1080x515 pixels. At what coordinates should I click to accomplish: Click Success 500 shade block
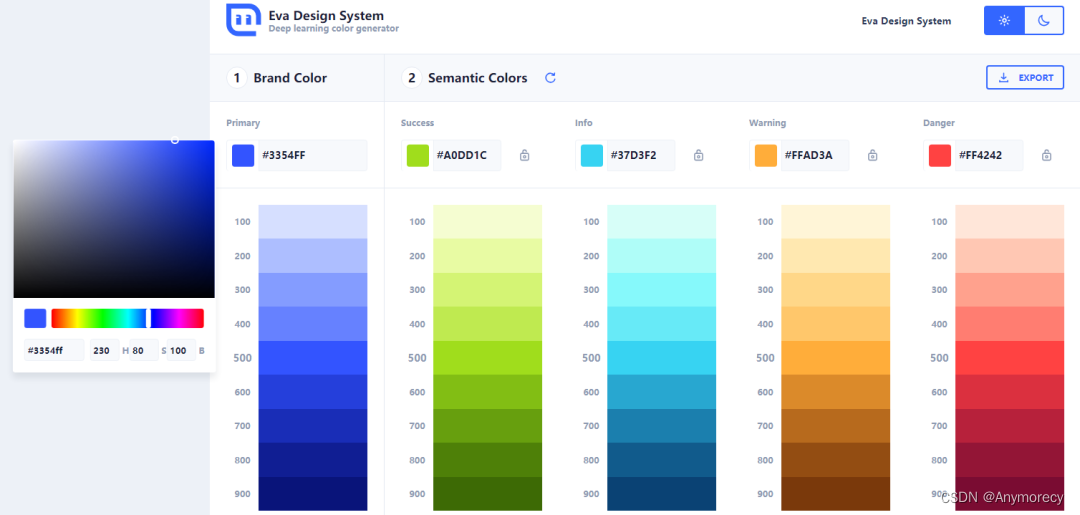point(488,358)
